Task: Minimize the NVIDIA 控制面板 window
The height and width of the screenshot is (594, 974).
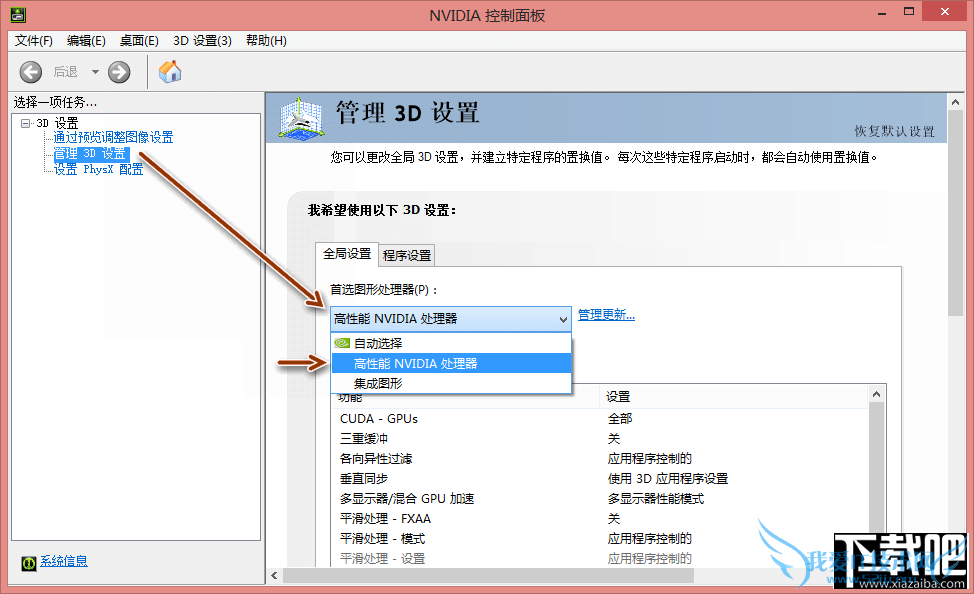Action: click(881, 12)
